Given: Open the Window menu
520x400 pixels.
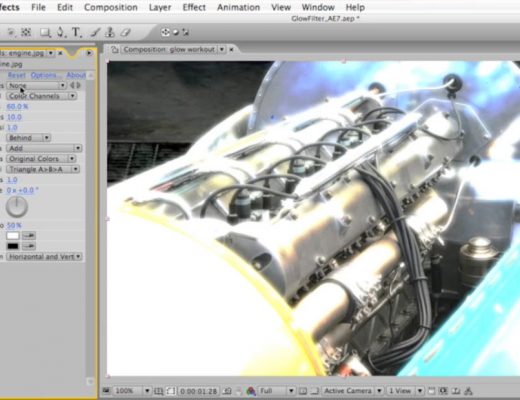Looking at the screenshot, I should point(318,7).
